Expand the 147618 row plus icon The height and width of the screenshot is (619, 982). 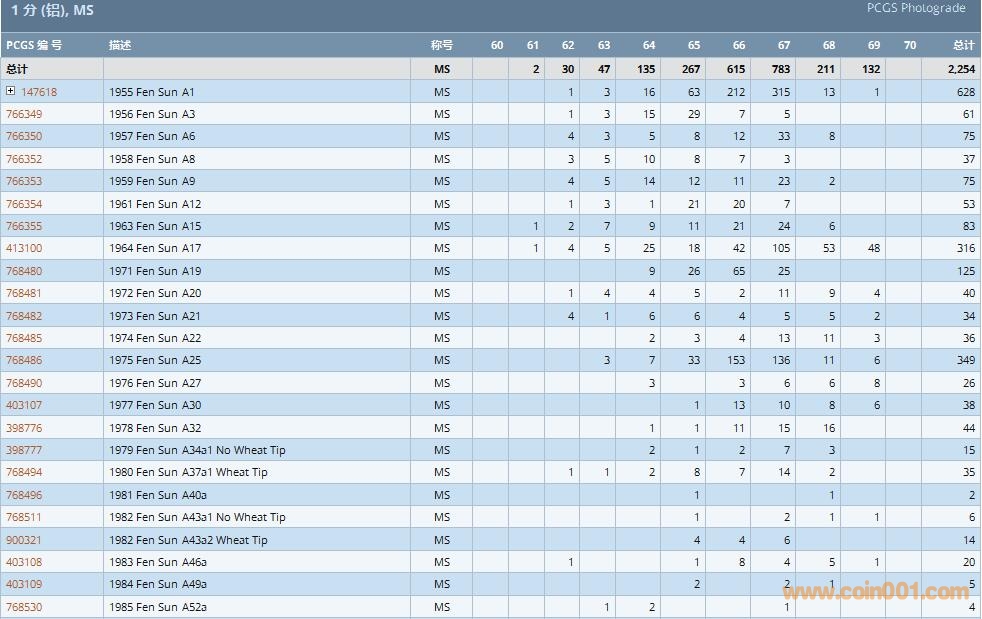tap(11, 91)
